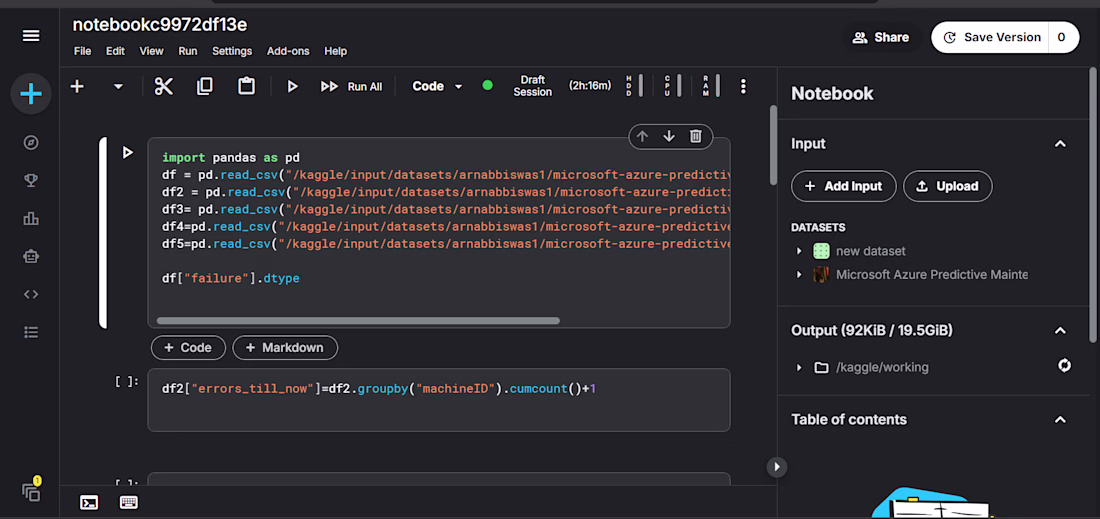Open active events icon with notification badge
This screenshot has width=1100, height=519.
(x=31, y=491)
